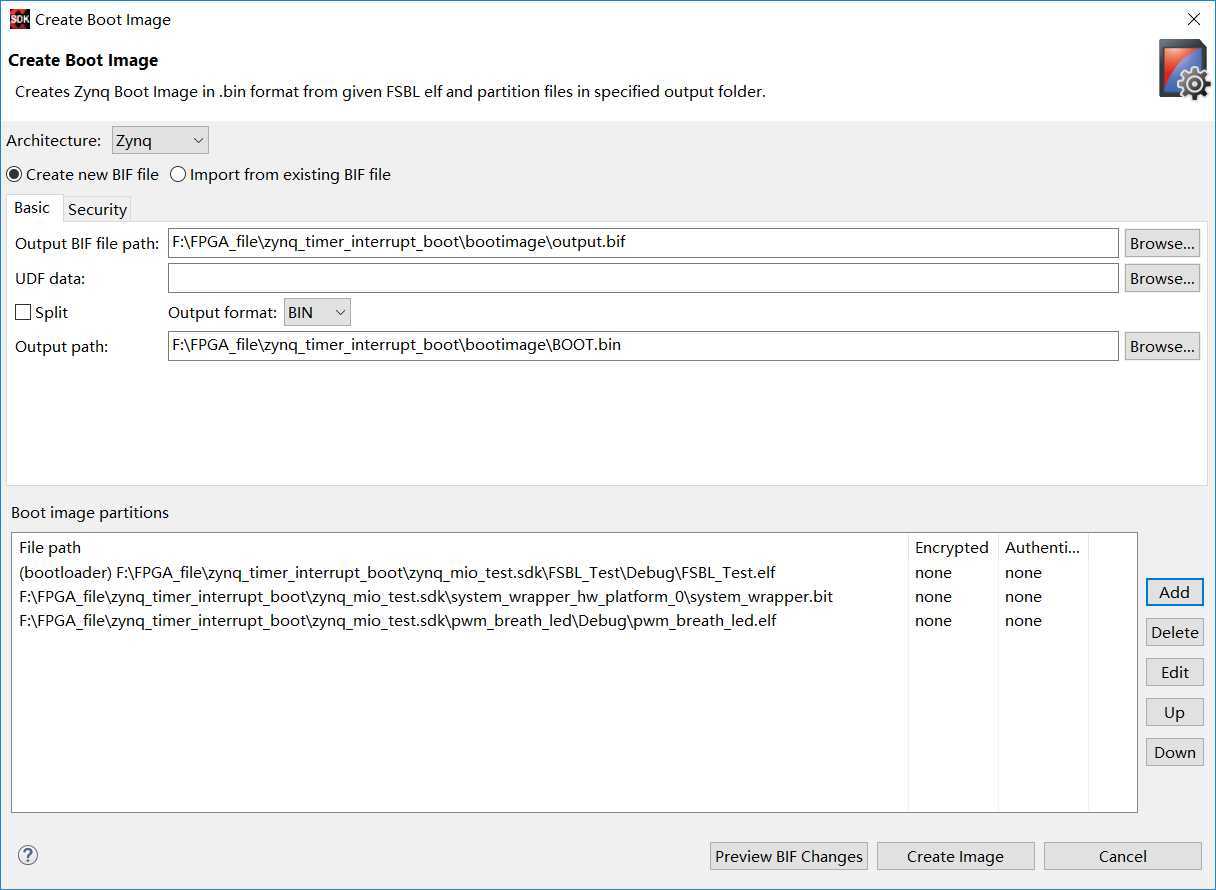Select Create new BIF file option

pos(83,174)
